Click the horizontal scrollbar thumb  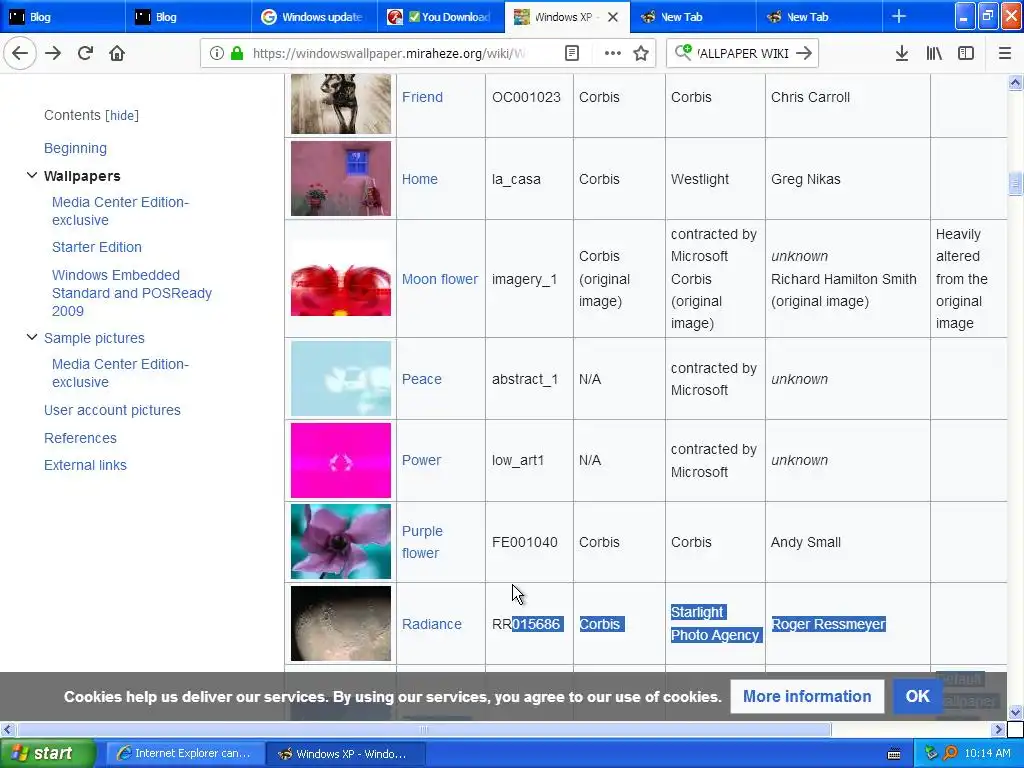coord(423,729)
